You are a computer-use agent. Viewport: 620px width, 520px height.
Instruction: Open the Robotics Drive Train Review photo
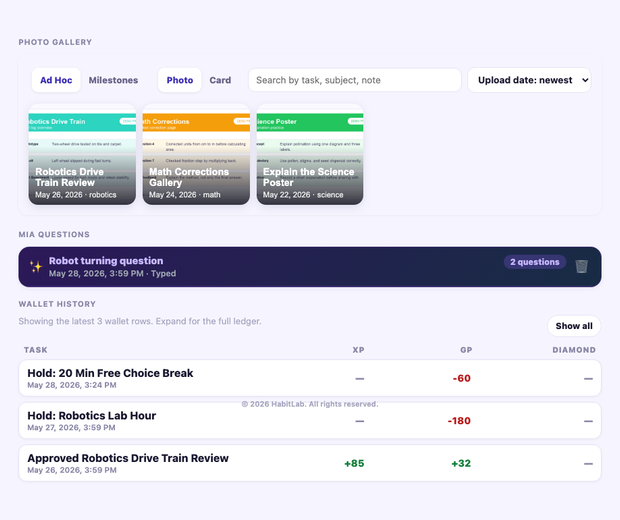[82, 155]
